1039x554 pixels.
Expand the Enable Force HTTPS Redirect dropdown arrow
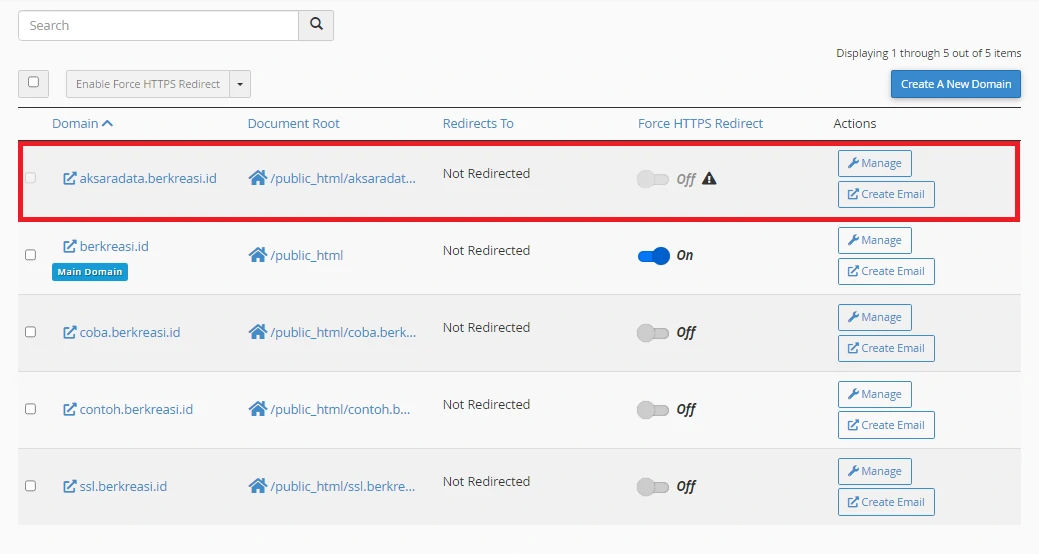tap(240, 84)
